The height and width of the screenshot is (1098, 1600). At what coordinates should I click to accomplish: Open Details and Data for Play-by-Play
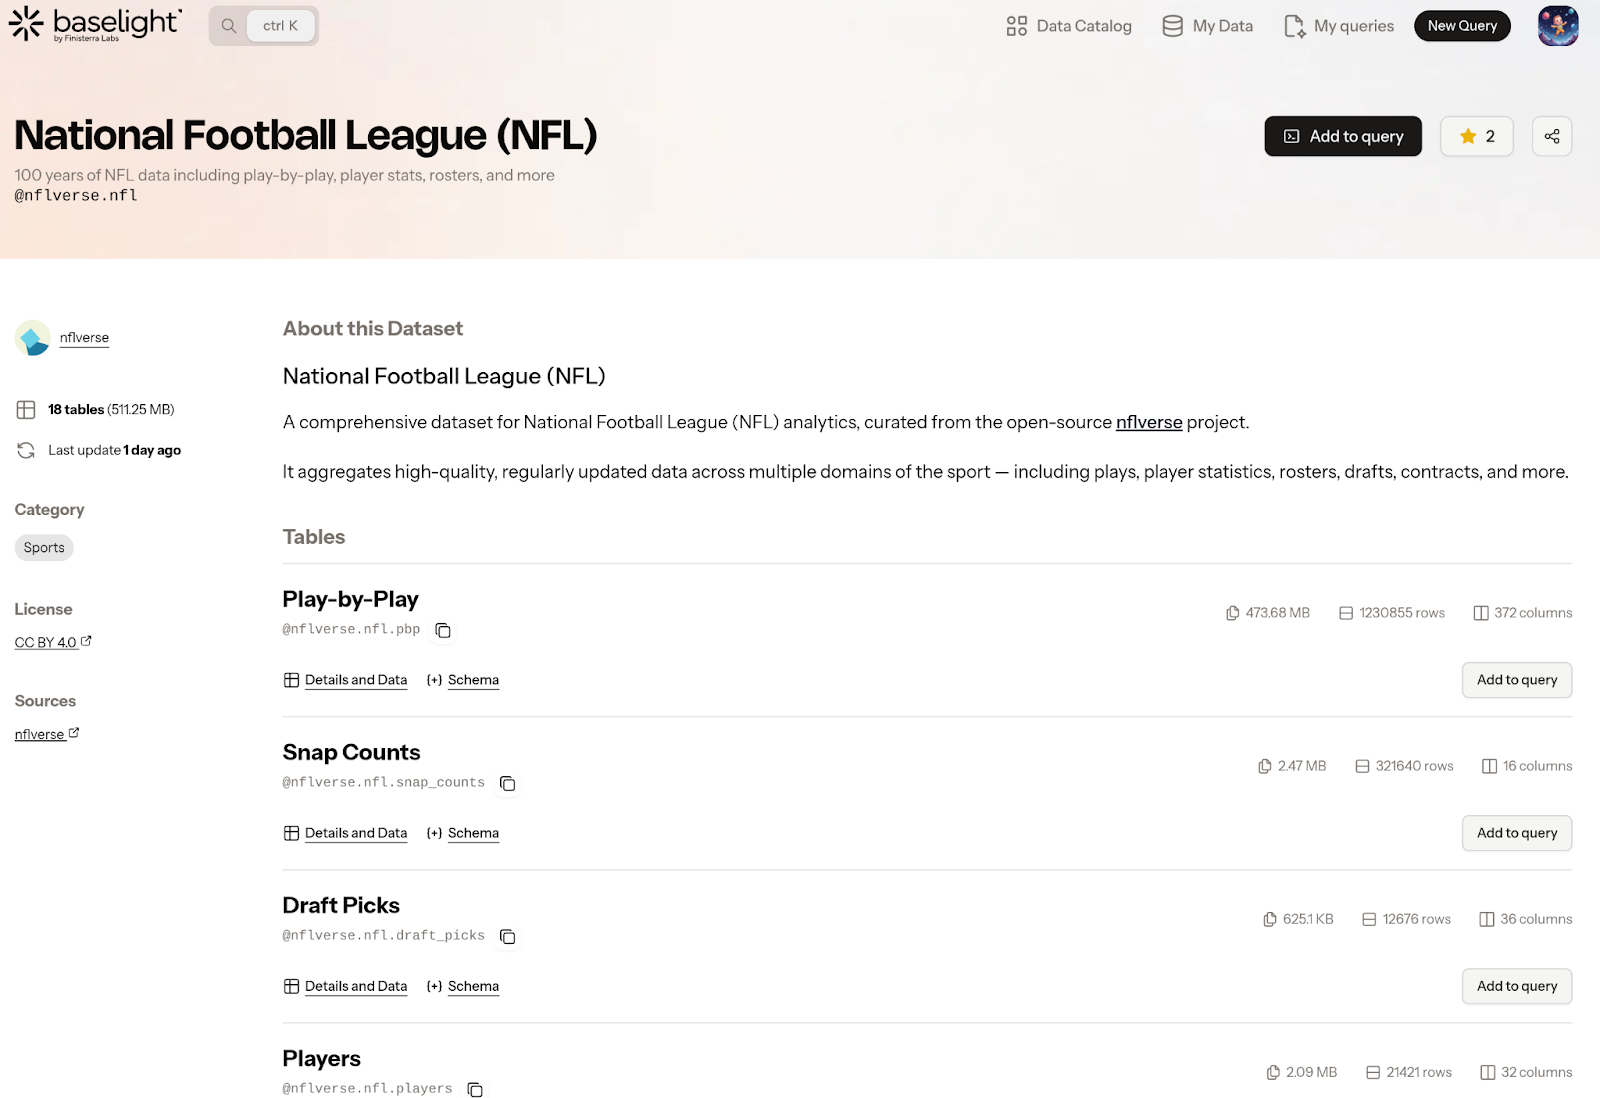[x=346, y=680]
